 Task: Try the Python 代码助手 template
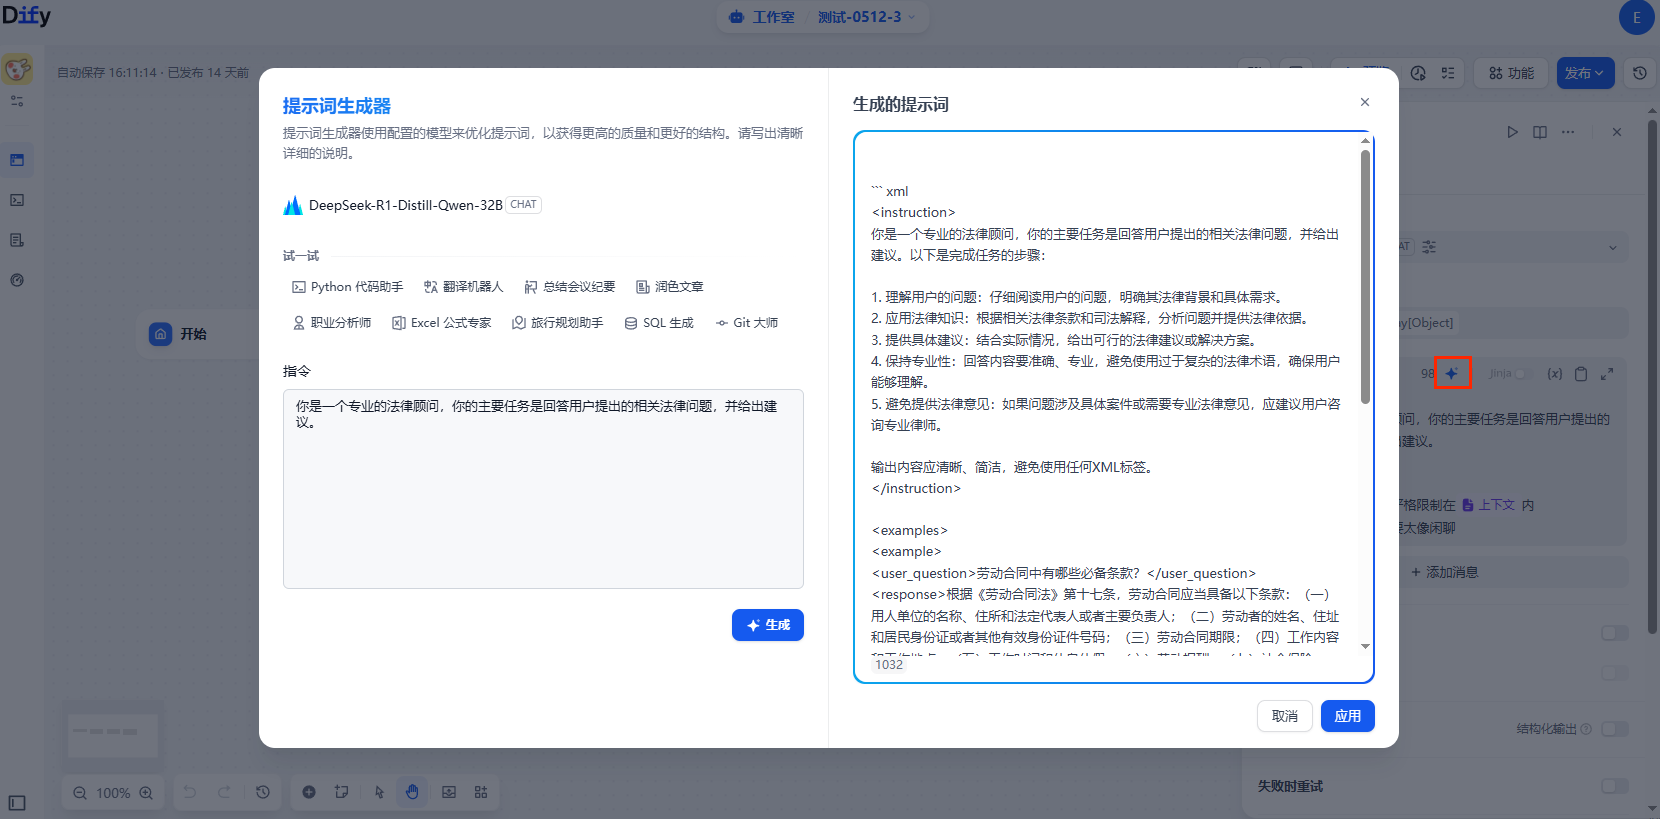tap(348, 287)
